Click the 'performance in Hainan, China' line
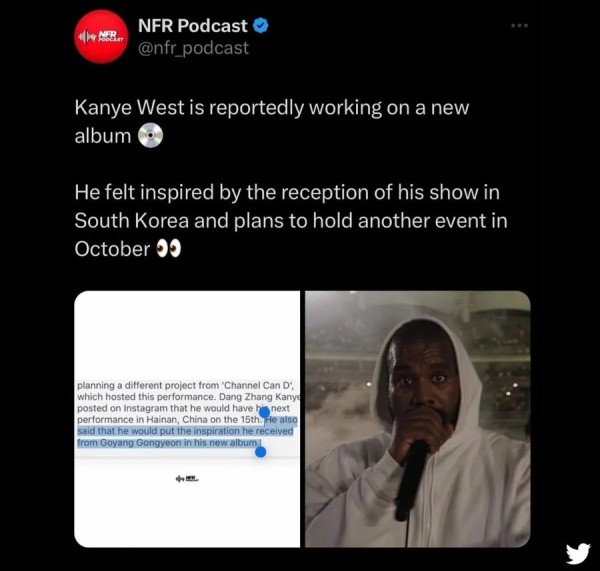600x571 pixels. 170,419
